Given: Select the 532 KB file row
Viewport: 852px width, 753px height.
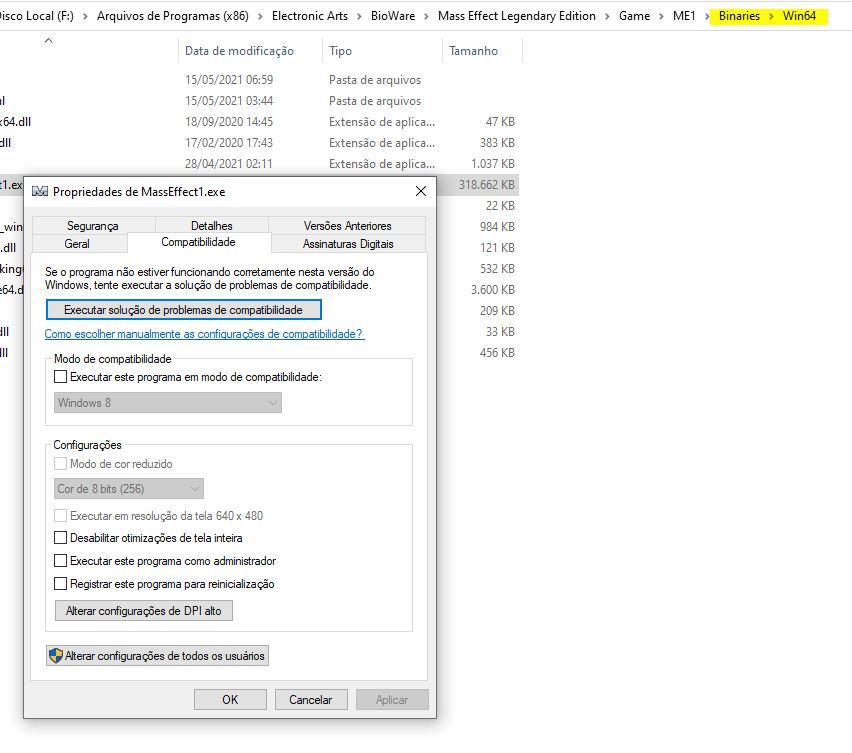Looking at the screenshot, I should tap(478, 269).
